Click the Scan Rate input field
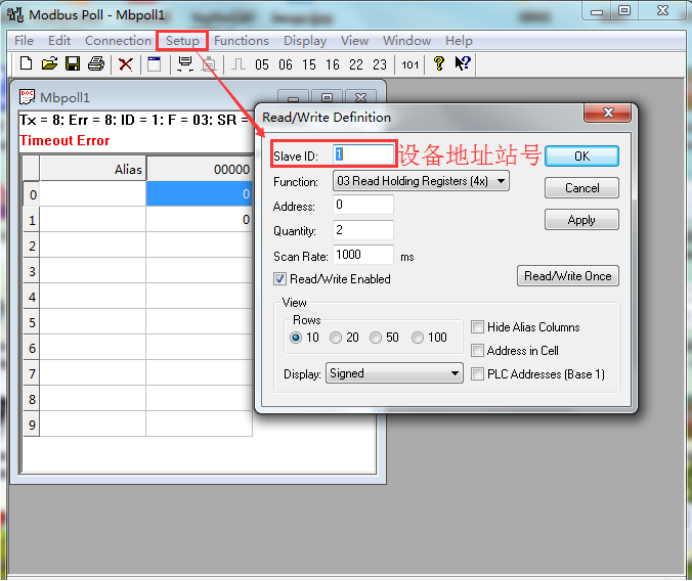This screenshot has width=692, height=581. (362, 256)
